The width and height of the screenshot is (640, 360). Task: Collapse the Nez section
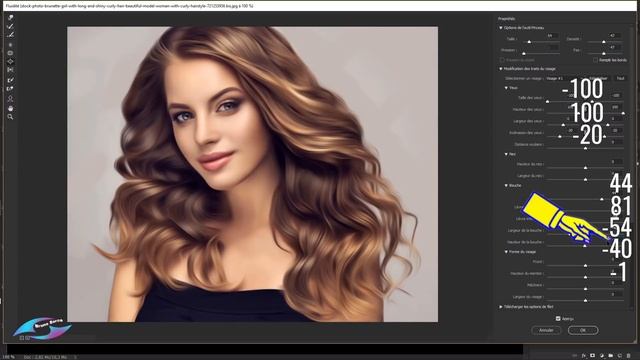point(506,154)
